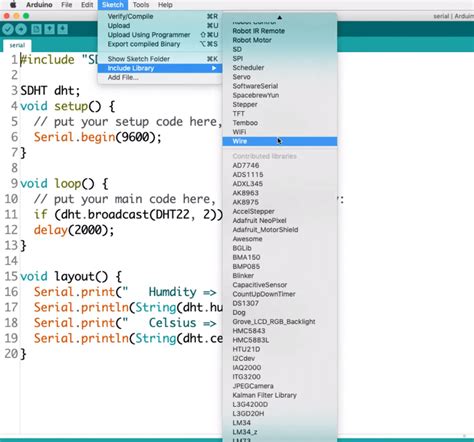The height and width of the screenshot is (442, 474).
Task: Include the Adafruit_MotorShield library
Action: pos(280,230)
